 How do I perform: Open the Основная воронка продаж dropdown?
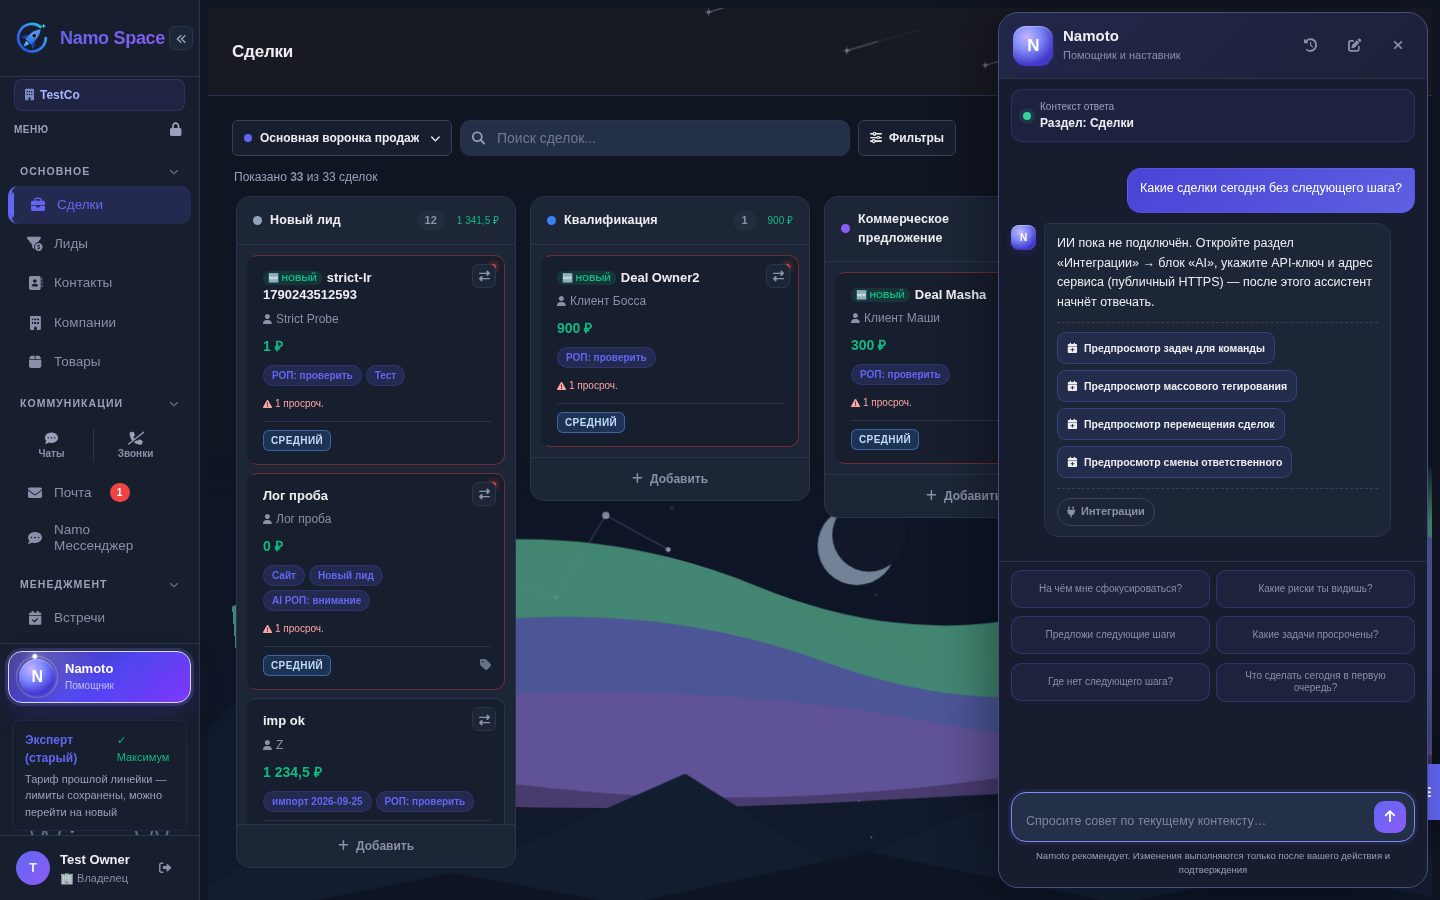coord(342,138)
